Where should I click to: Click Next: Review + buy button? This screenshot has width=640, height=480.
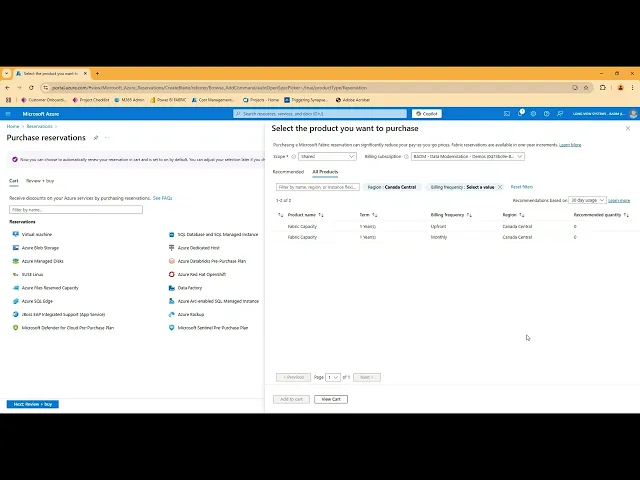pos(33,404)
